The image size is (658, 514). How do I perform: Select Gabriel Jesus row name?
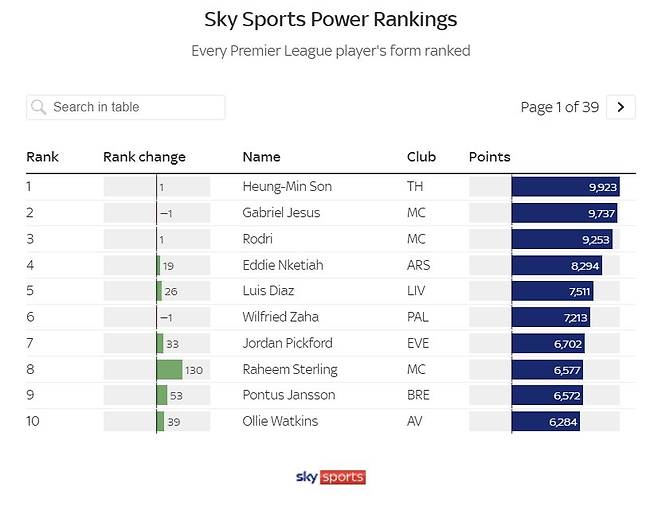pos(285,213)
